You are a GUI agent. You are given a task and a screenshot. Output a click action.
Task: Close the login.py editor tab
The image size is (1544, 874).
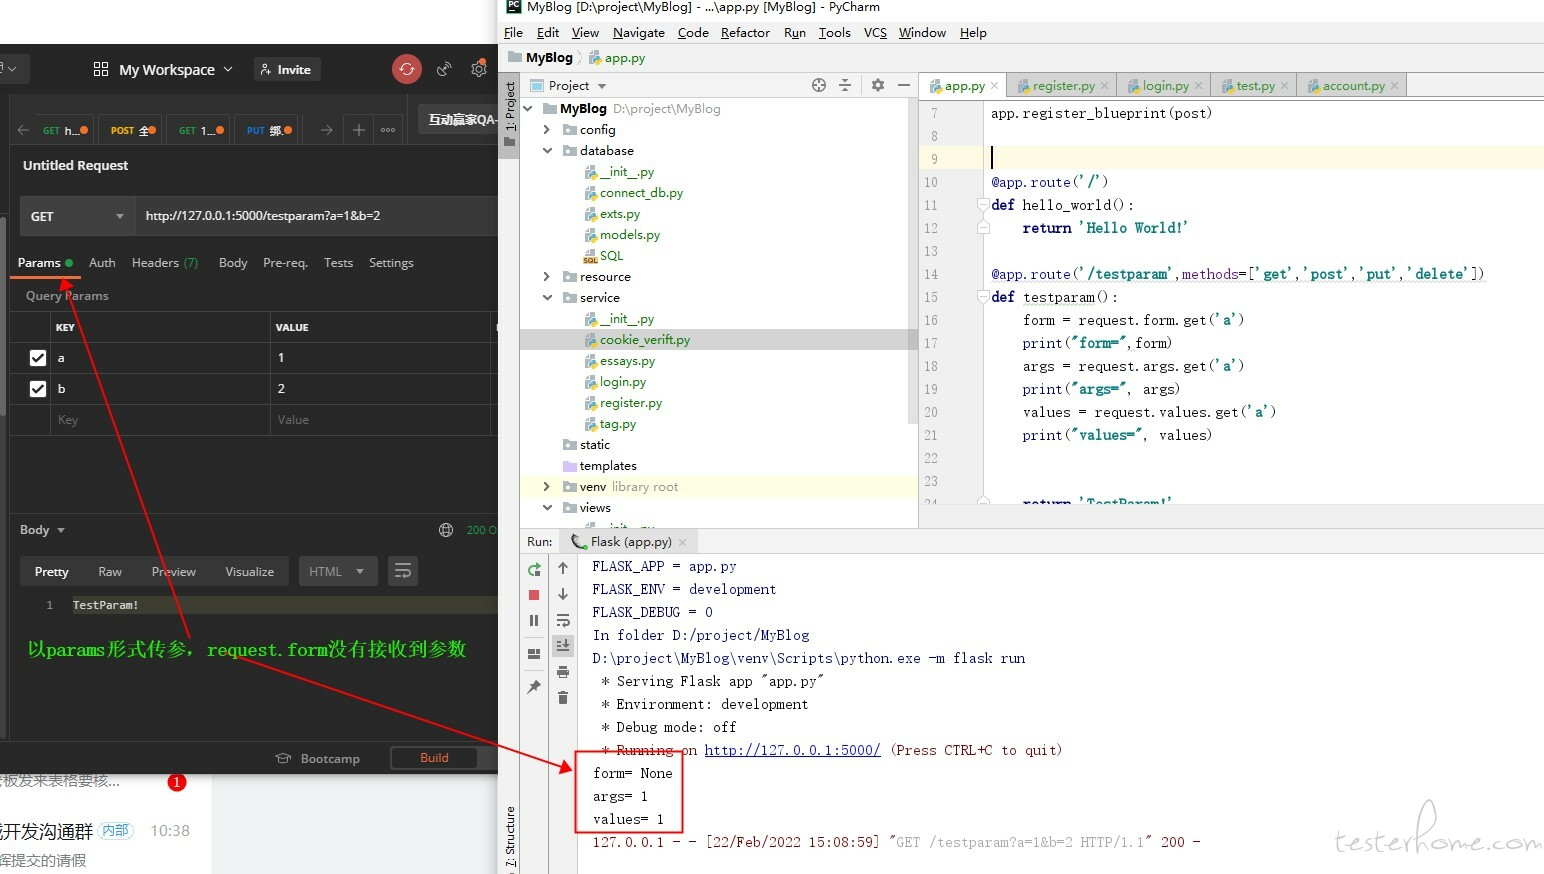1199,86
